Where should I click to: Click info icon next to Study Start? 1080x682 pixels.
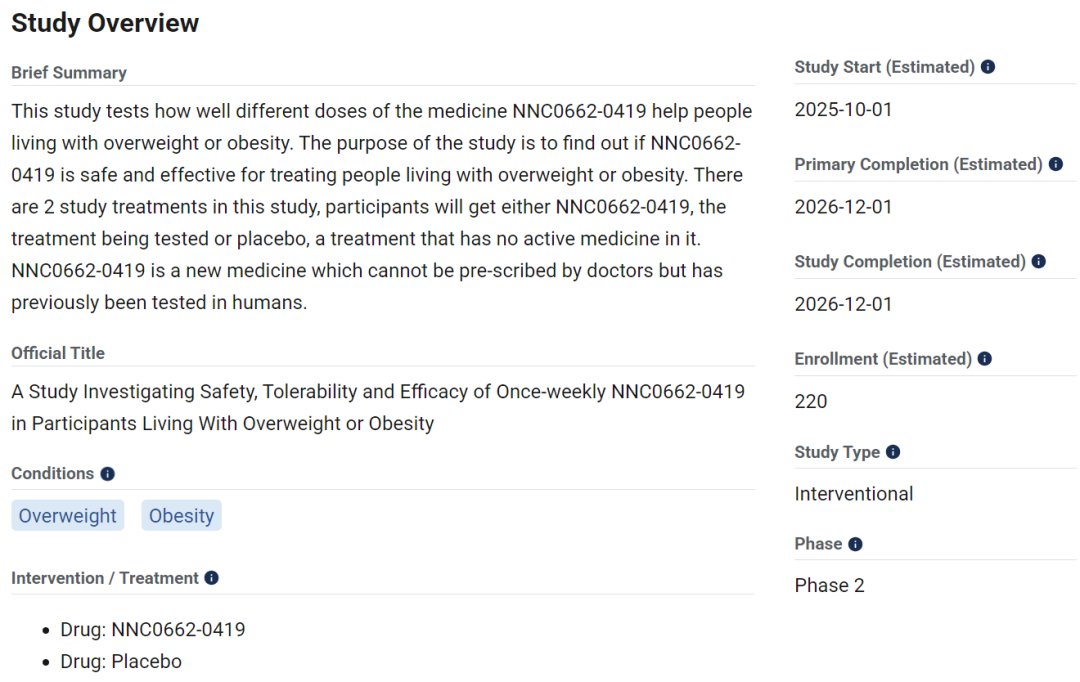coord(988,67)
